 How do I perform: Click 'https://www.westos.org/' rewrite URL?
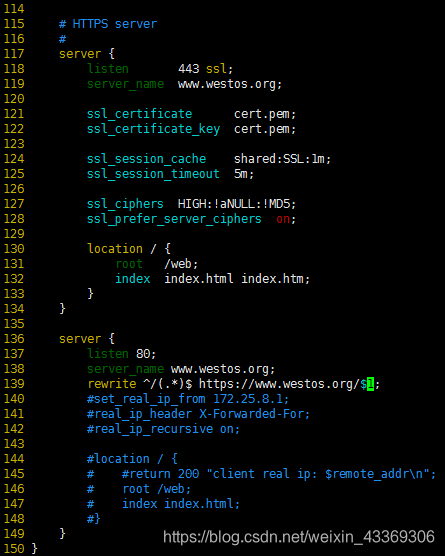(x=279, y=384)
